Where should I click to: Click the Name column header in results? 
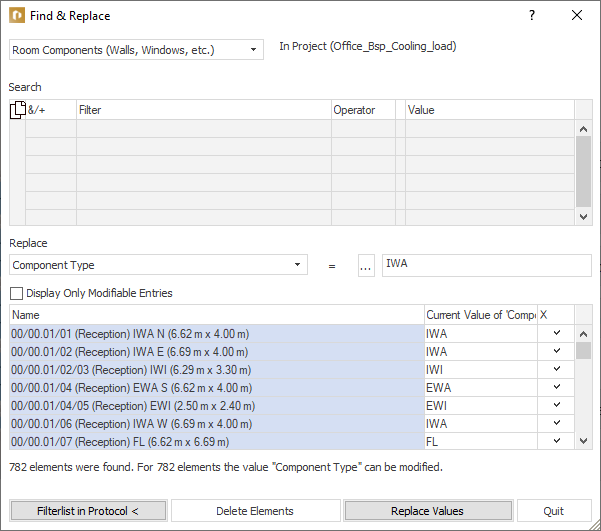click(217, 315)
